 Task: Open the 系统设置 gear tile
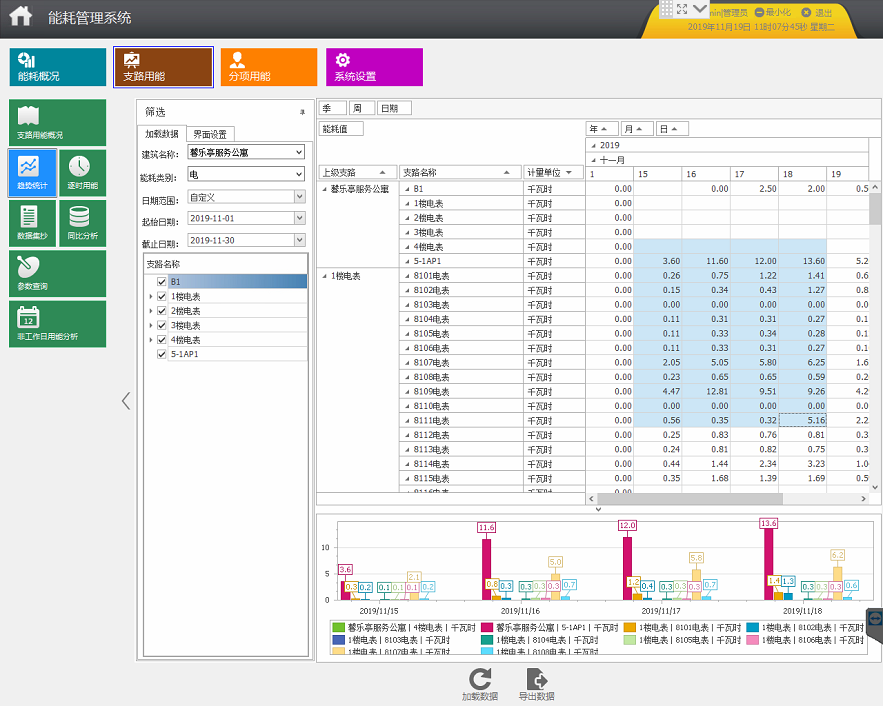pos(374,67)
